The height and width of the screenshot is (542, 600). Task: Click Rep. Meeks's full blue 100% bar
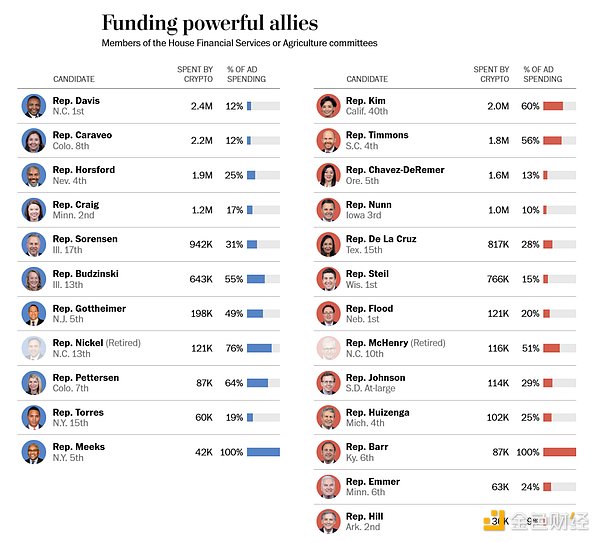click(263, 452)
